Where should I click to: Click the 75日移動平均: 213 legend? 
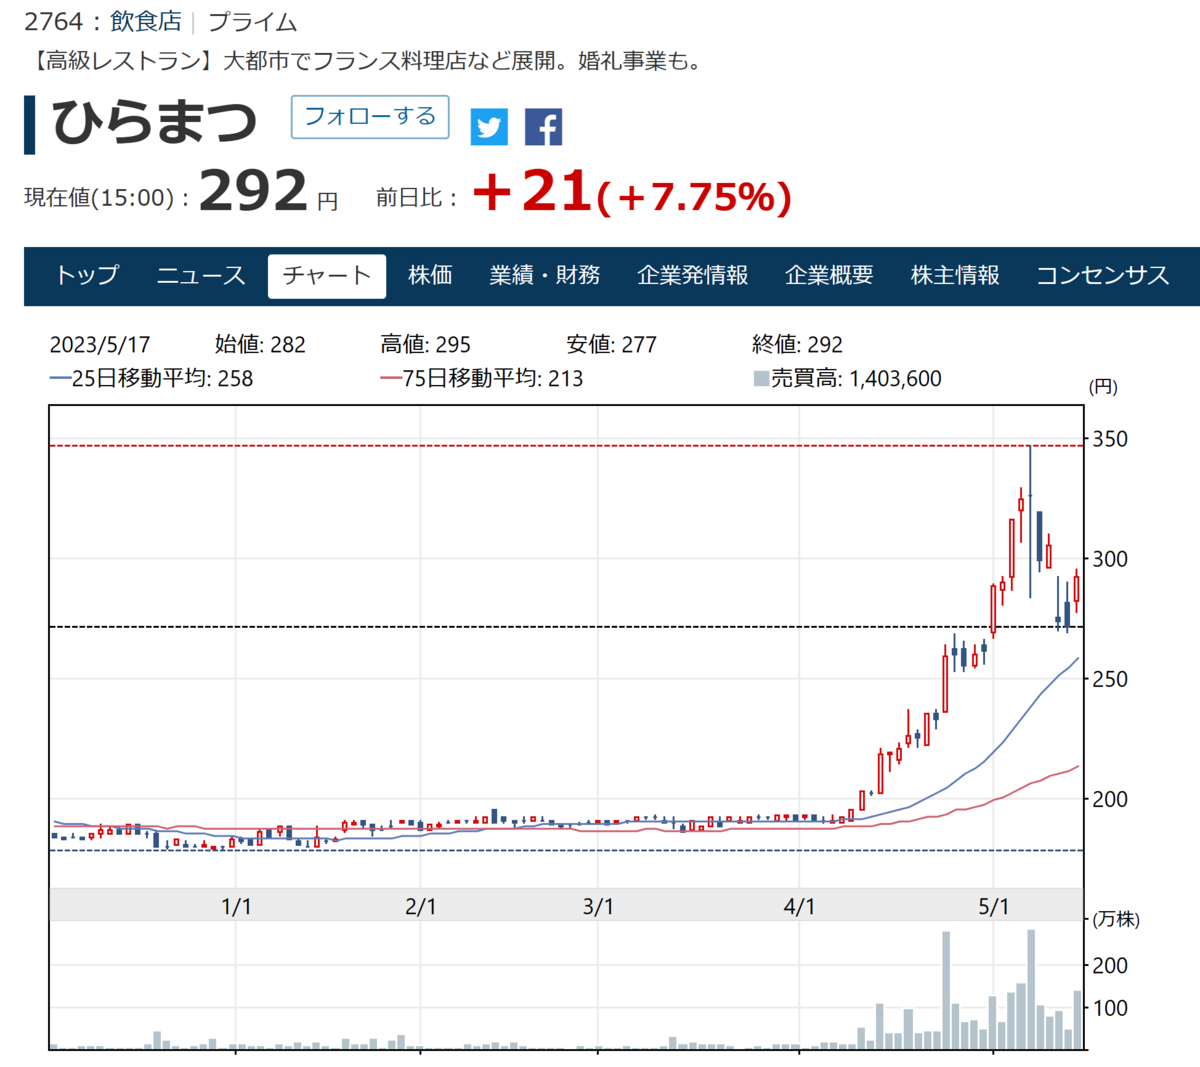point(481,379)
